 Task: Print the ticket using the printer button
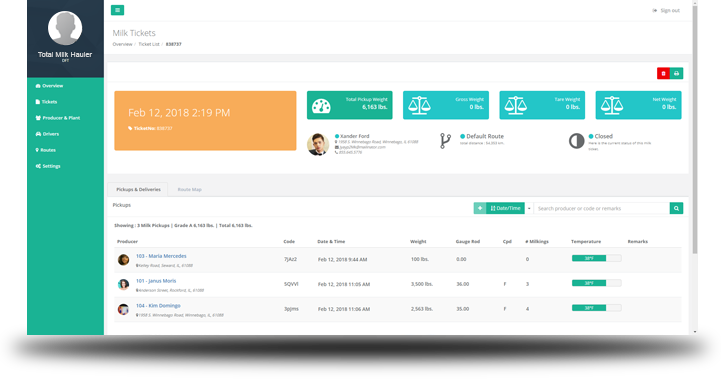click(x=676, y=74)
